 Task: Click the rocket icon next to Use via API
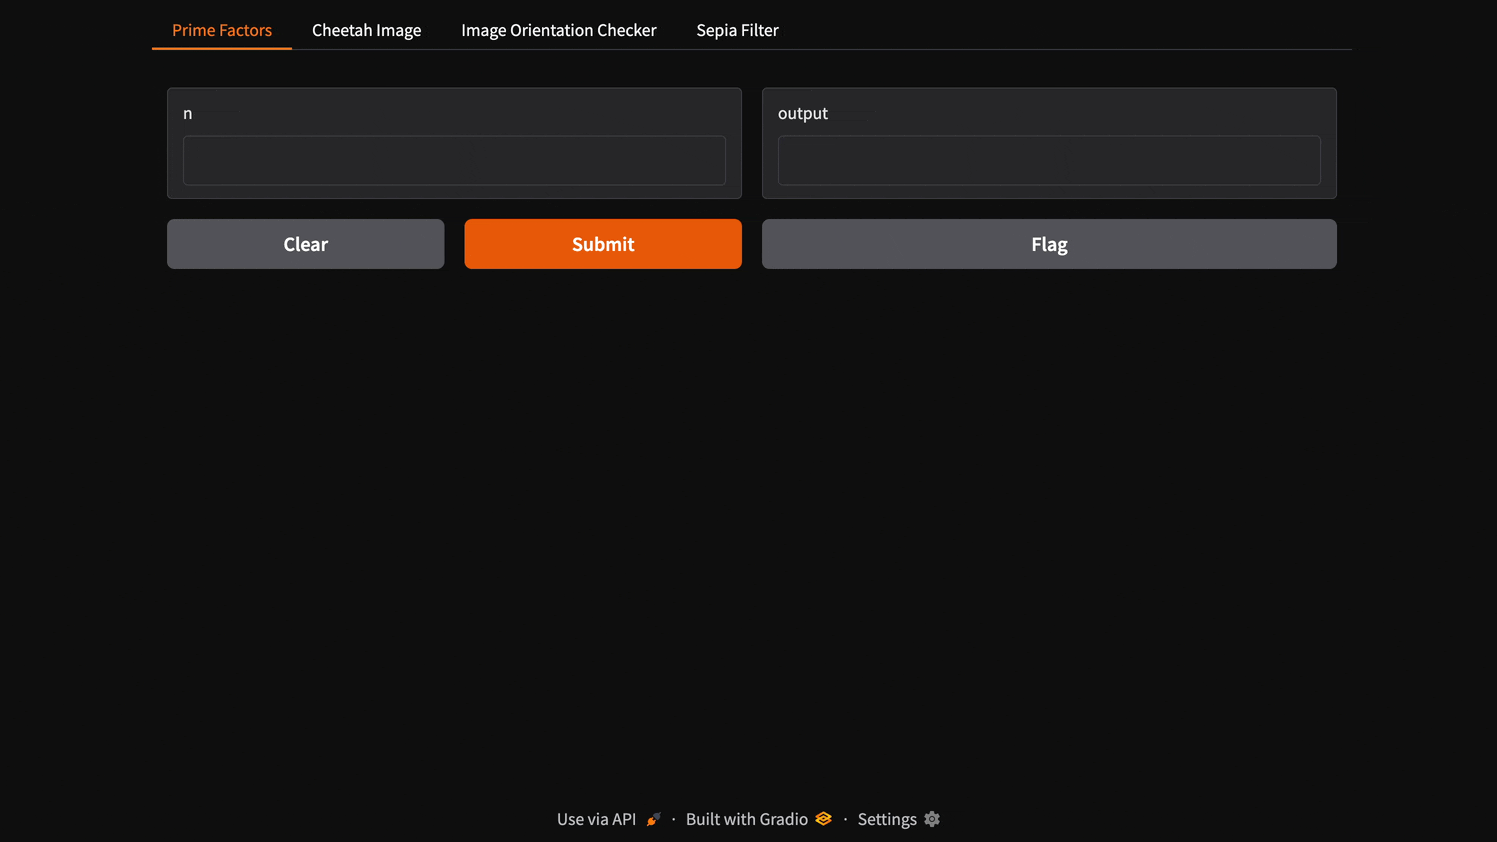click(653, 818)
